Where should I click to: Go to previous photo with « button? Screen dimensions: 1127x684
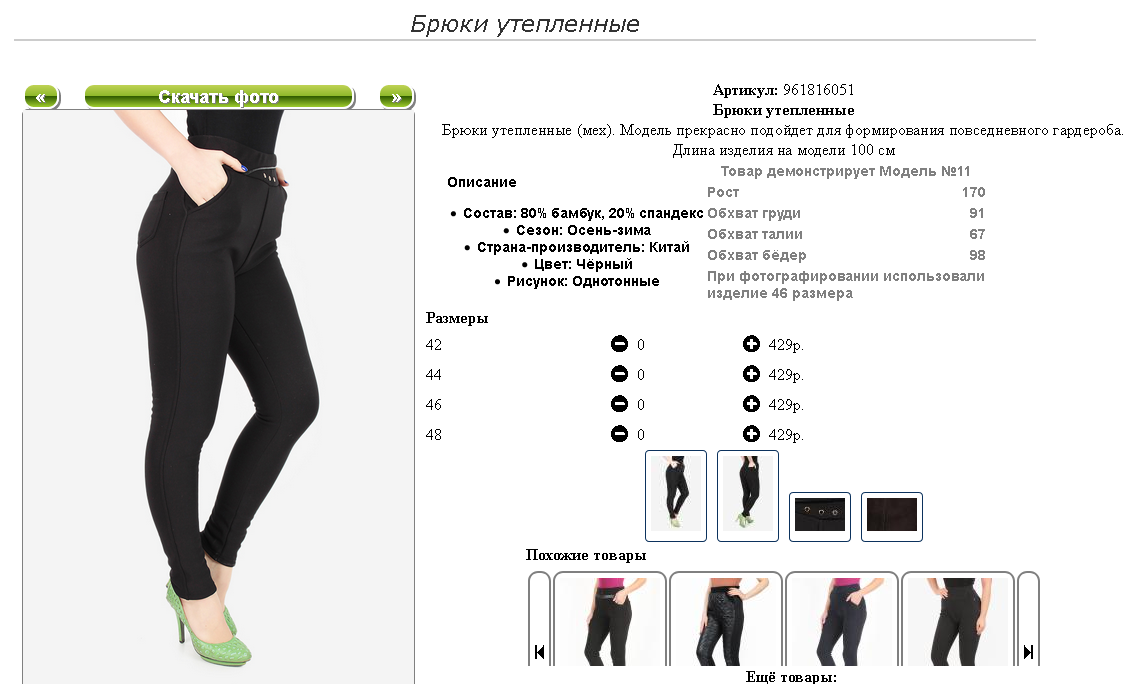[42, 97]
